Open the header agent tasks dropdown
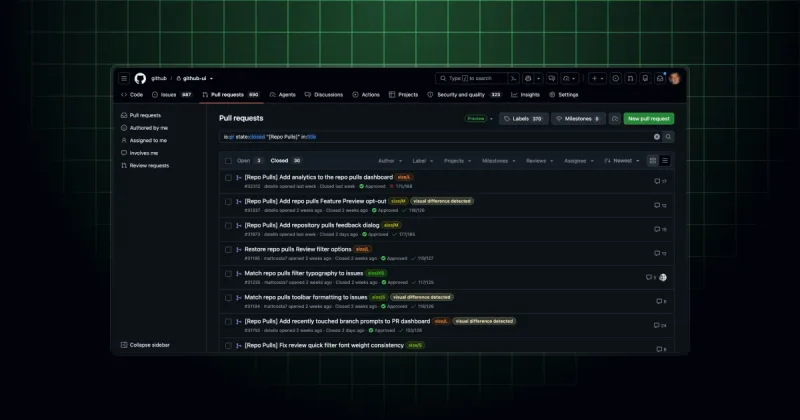The width and height of the screenshot is (800, 420). (x=569, y=79)
